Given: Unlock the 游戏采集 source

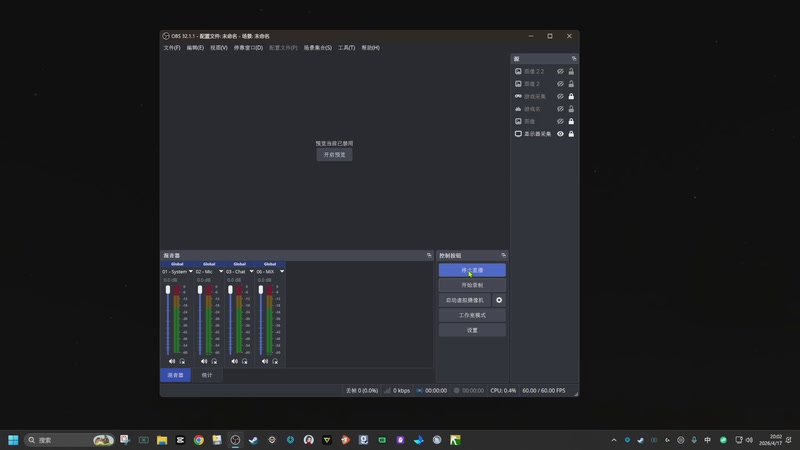Looking at the screenshot, I should [571, 96].
